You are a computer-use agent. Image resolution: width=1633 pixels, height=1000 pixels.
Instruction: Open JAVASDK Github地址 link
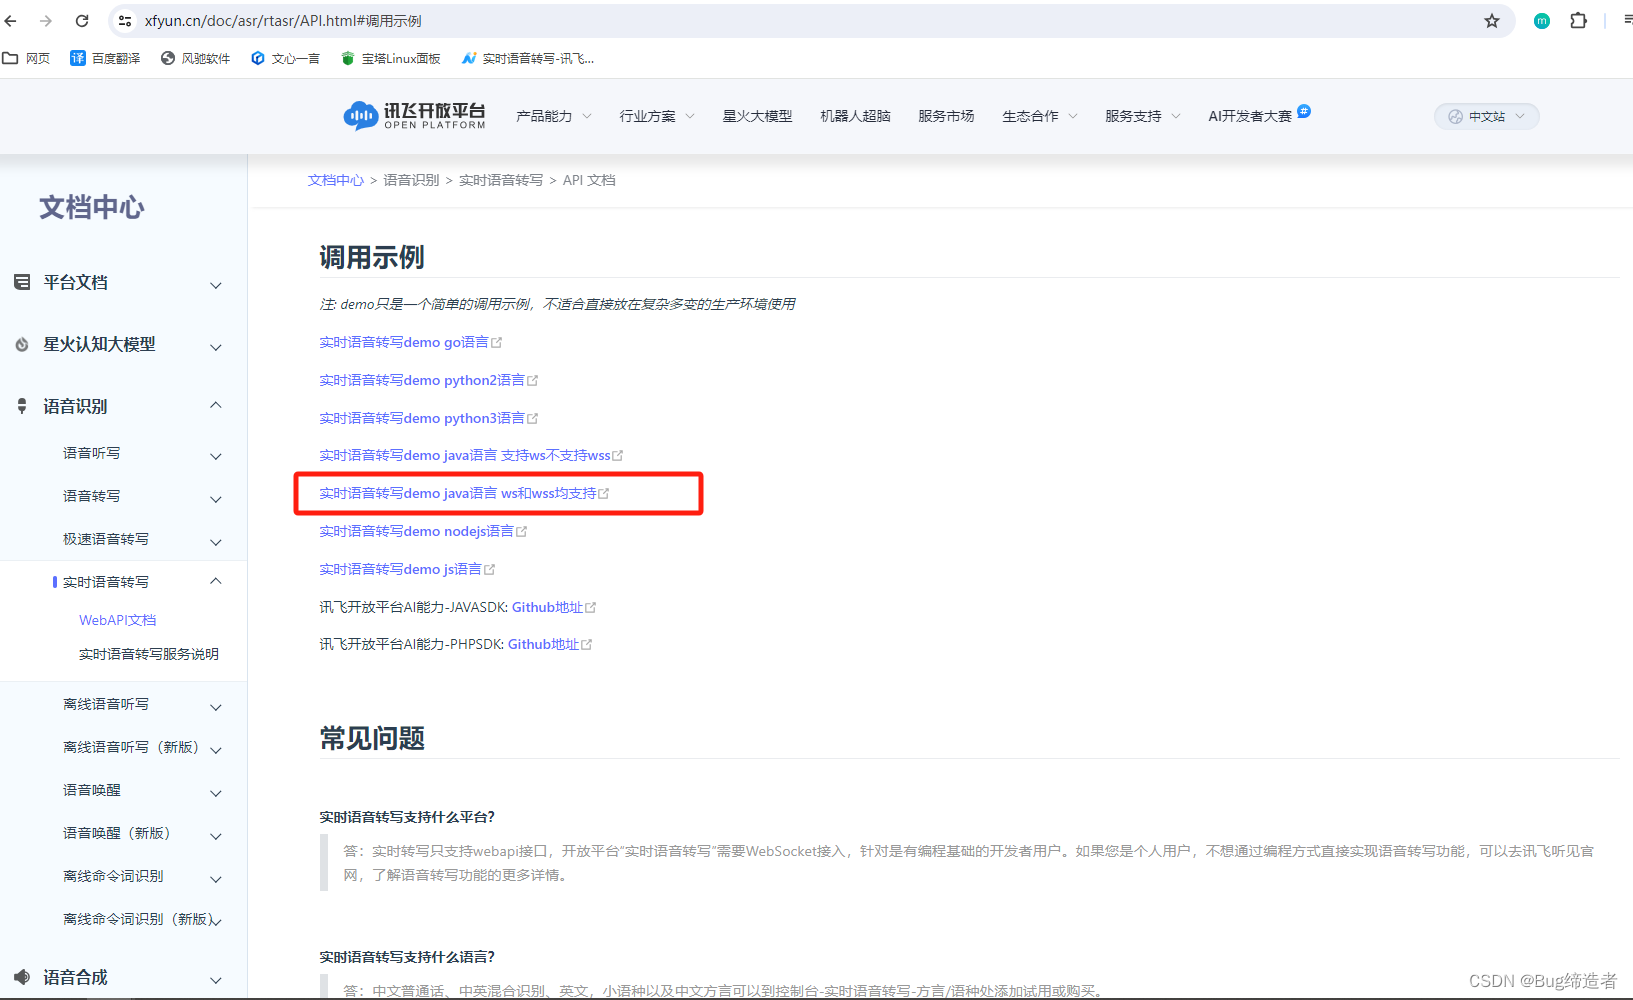click(547, 608)
